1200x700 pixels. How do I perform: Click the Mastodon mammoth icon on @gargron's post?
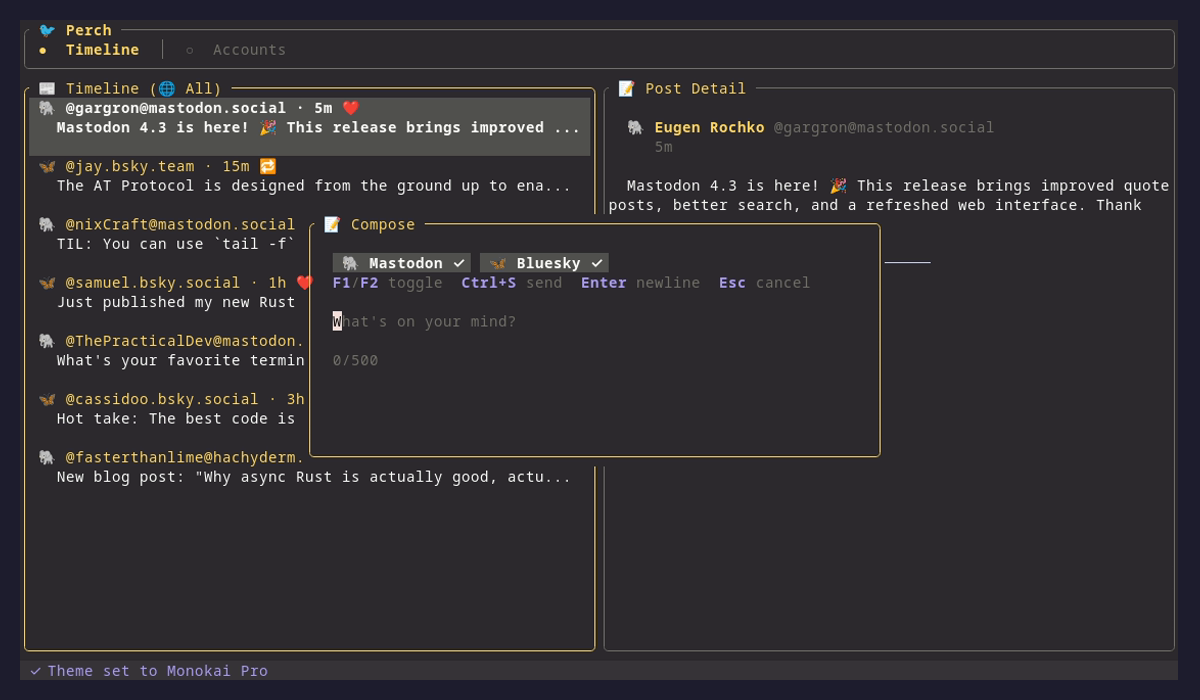point(45,108)
